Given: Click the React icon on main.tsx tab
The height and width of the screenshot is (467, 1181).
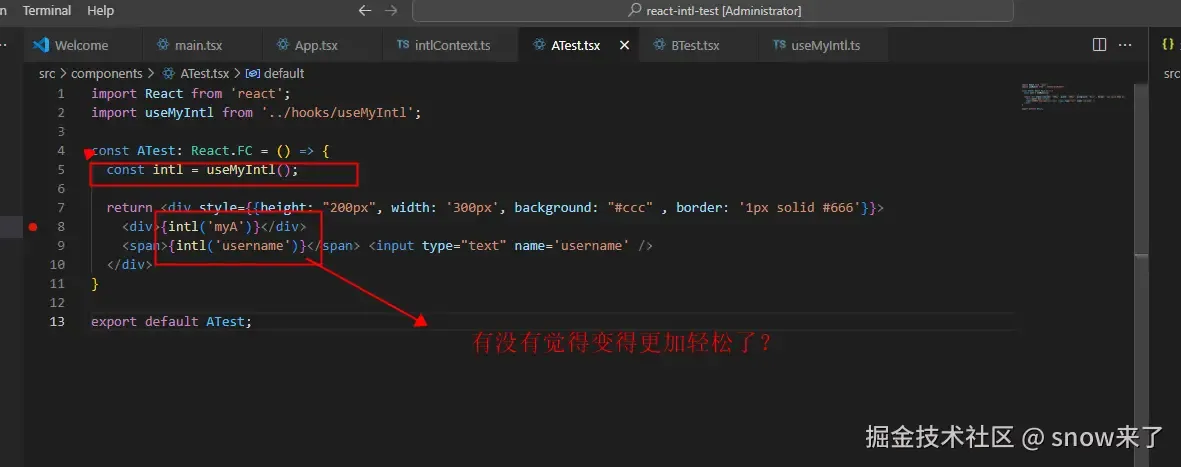Looking at the screenshot, I should [x=163, y=45].
